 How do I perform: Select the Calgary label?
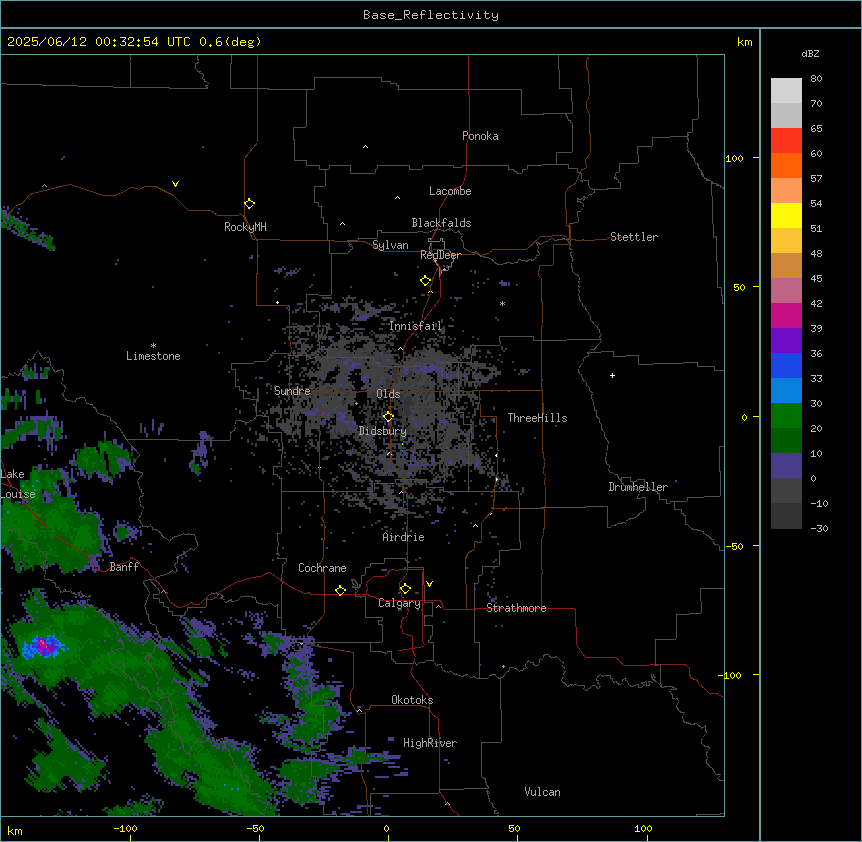(x=399, y=603)
